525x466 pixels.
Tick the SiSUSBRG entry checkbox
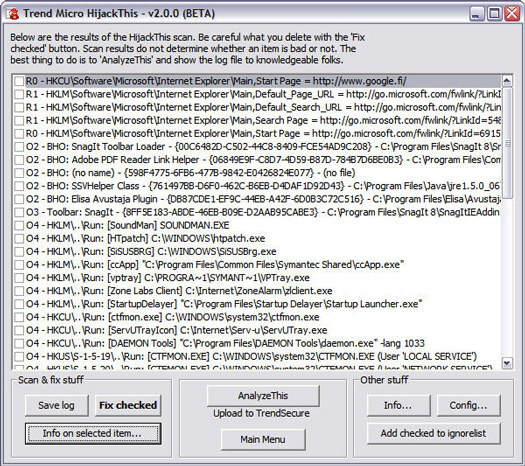(x=19, y=251)
